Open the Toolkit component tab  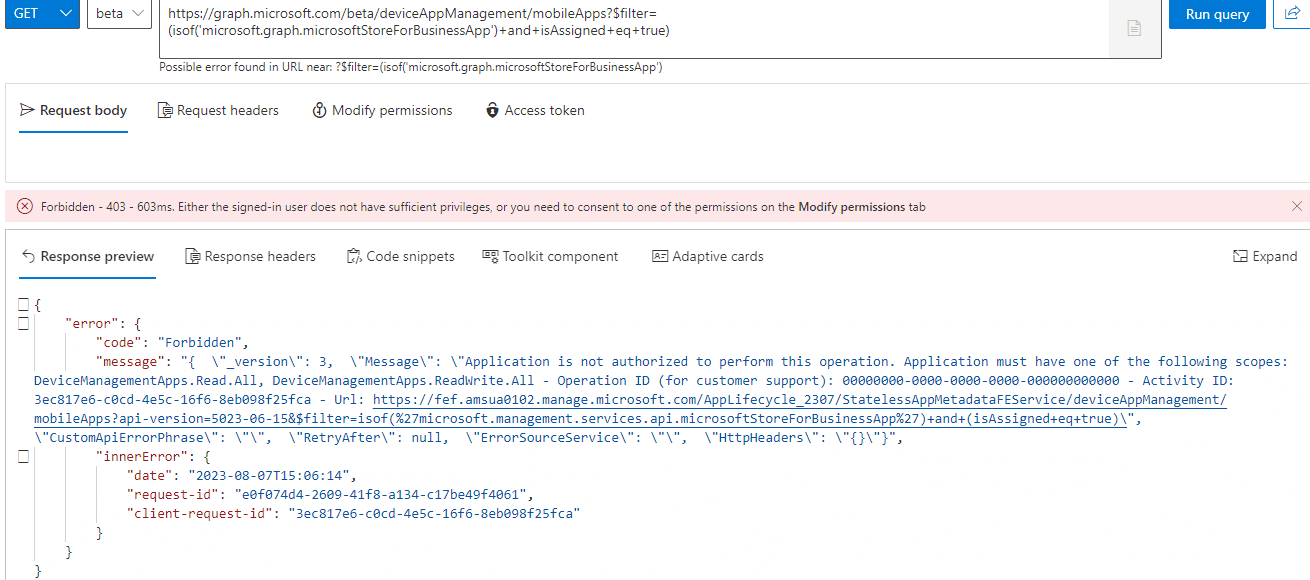pyautogui.click(x=550, y=257)
